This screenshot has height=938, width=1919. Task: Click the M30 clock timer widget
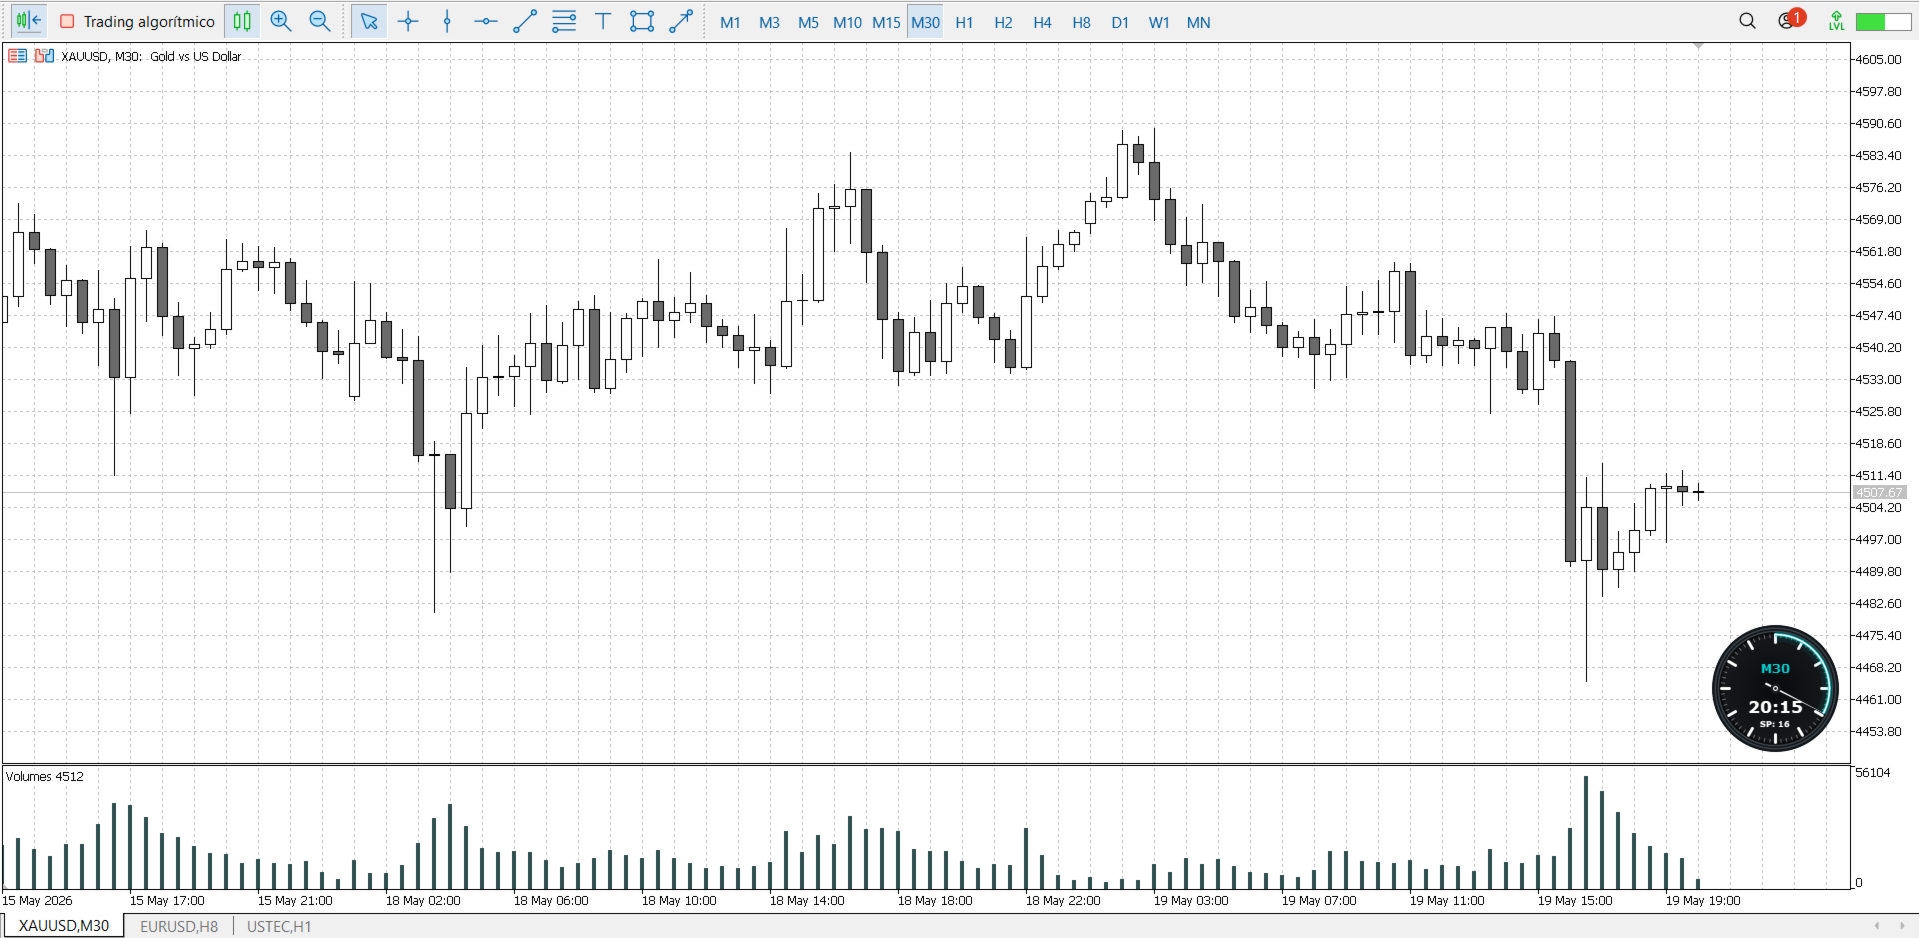point(1775,688)
